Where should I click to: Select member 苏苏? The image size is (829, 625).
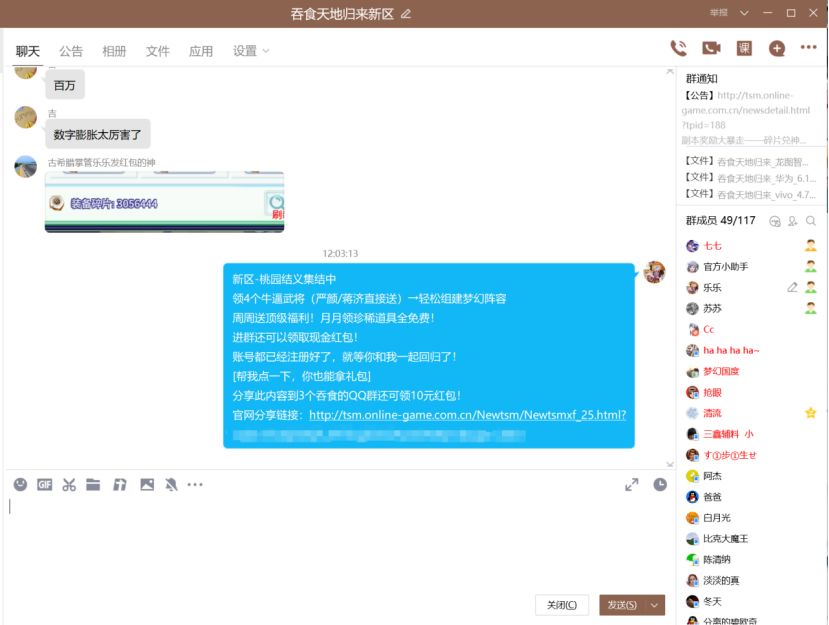point(751,308)
